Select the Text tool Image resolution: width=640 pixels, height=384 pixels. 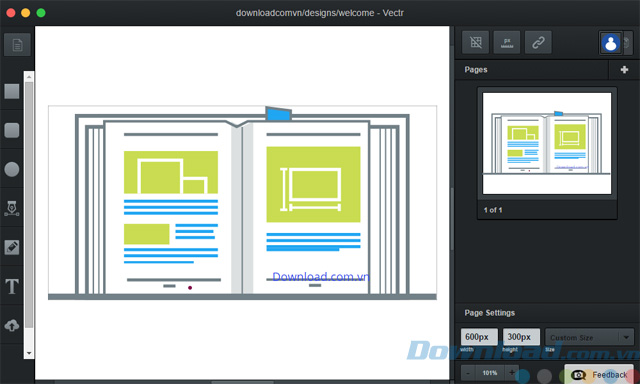point(12,286)
